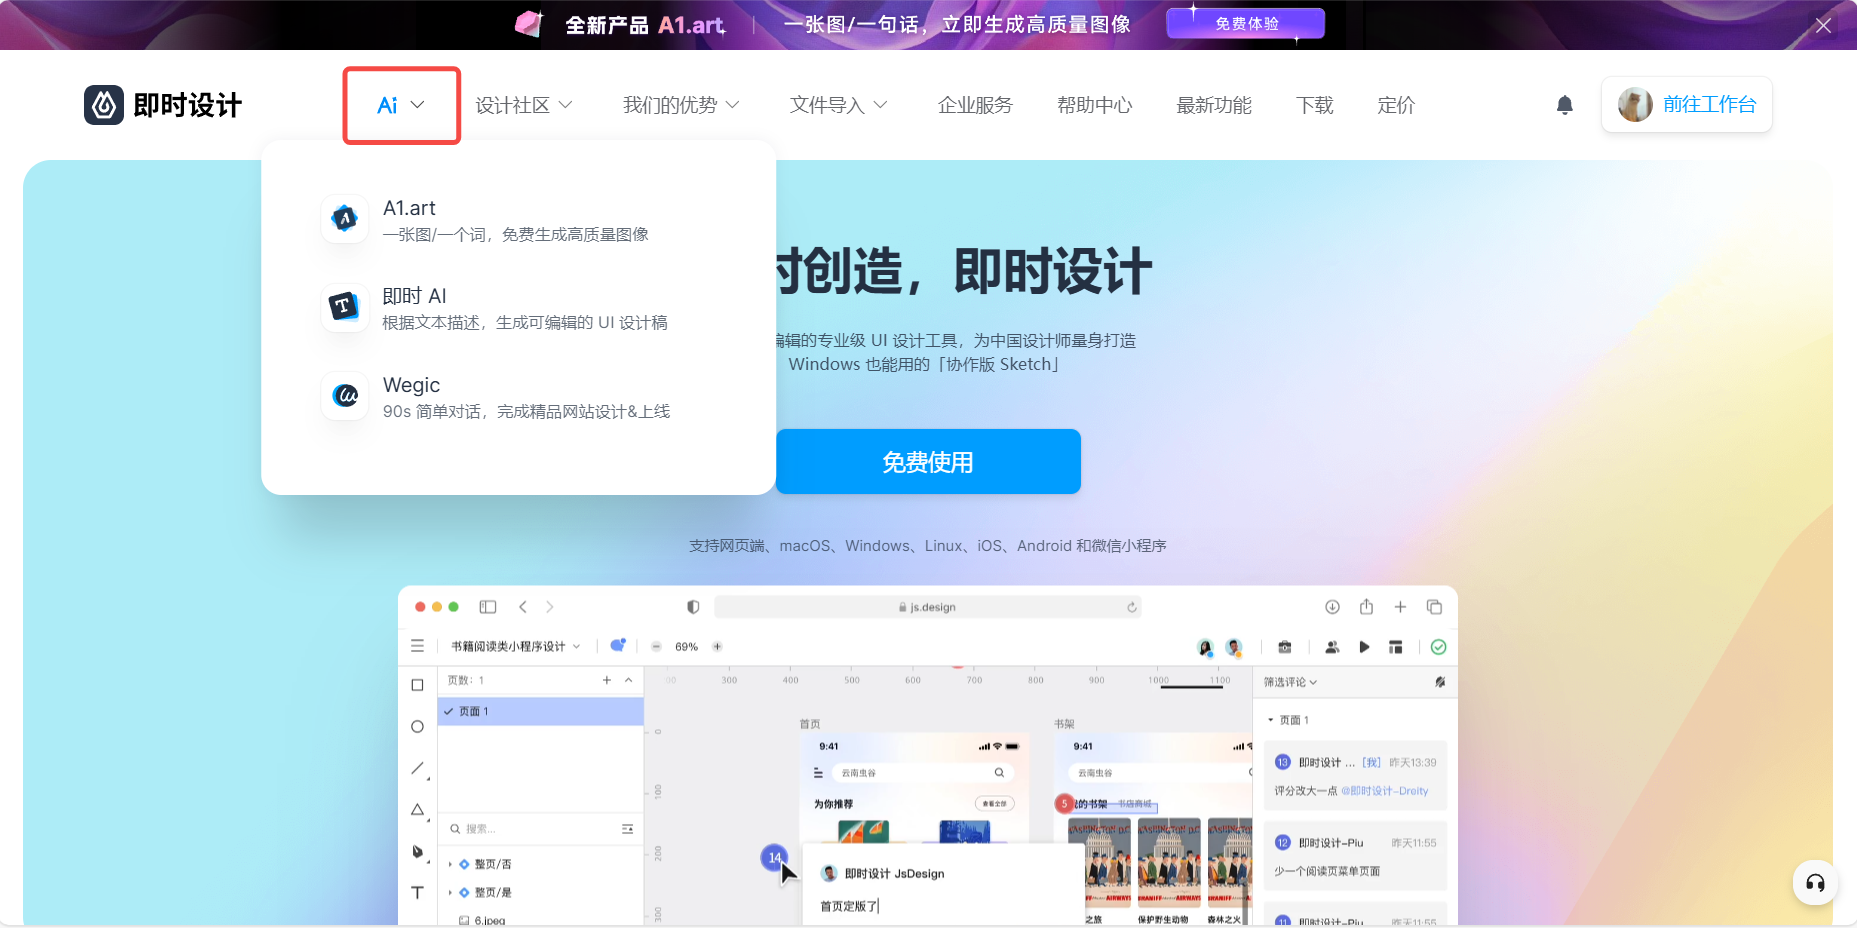Click the pink gem icon in the banner
This screenshot has width=1857, height=928.
click(529, 24)
